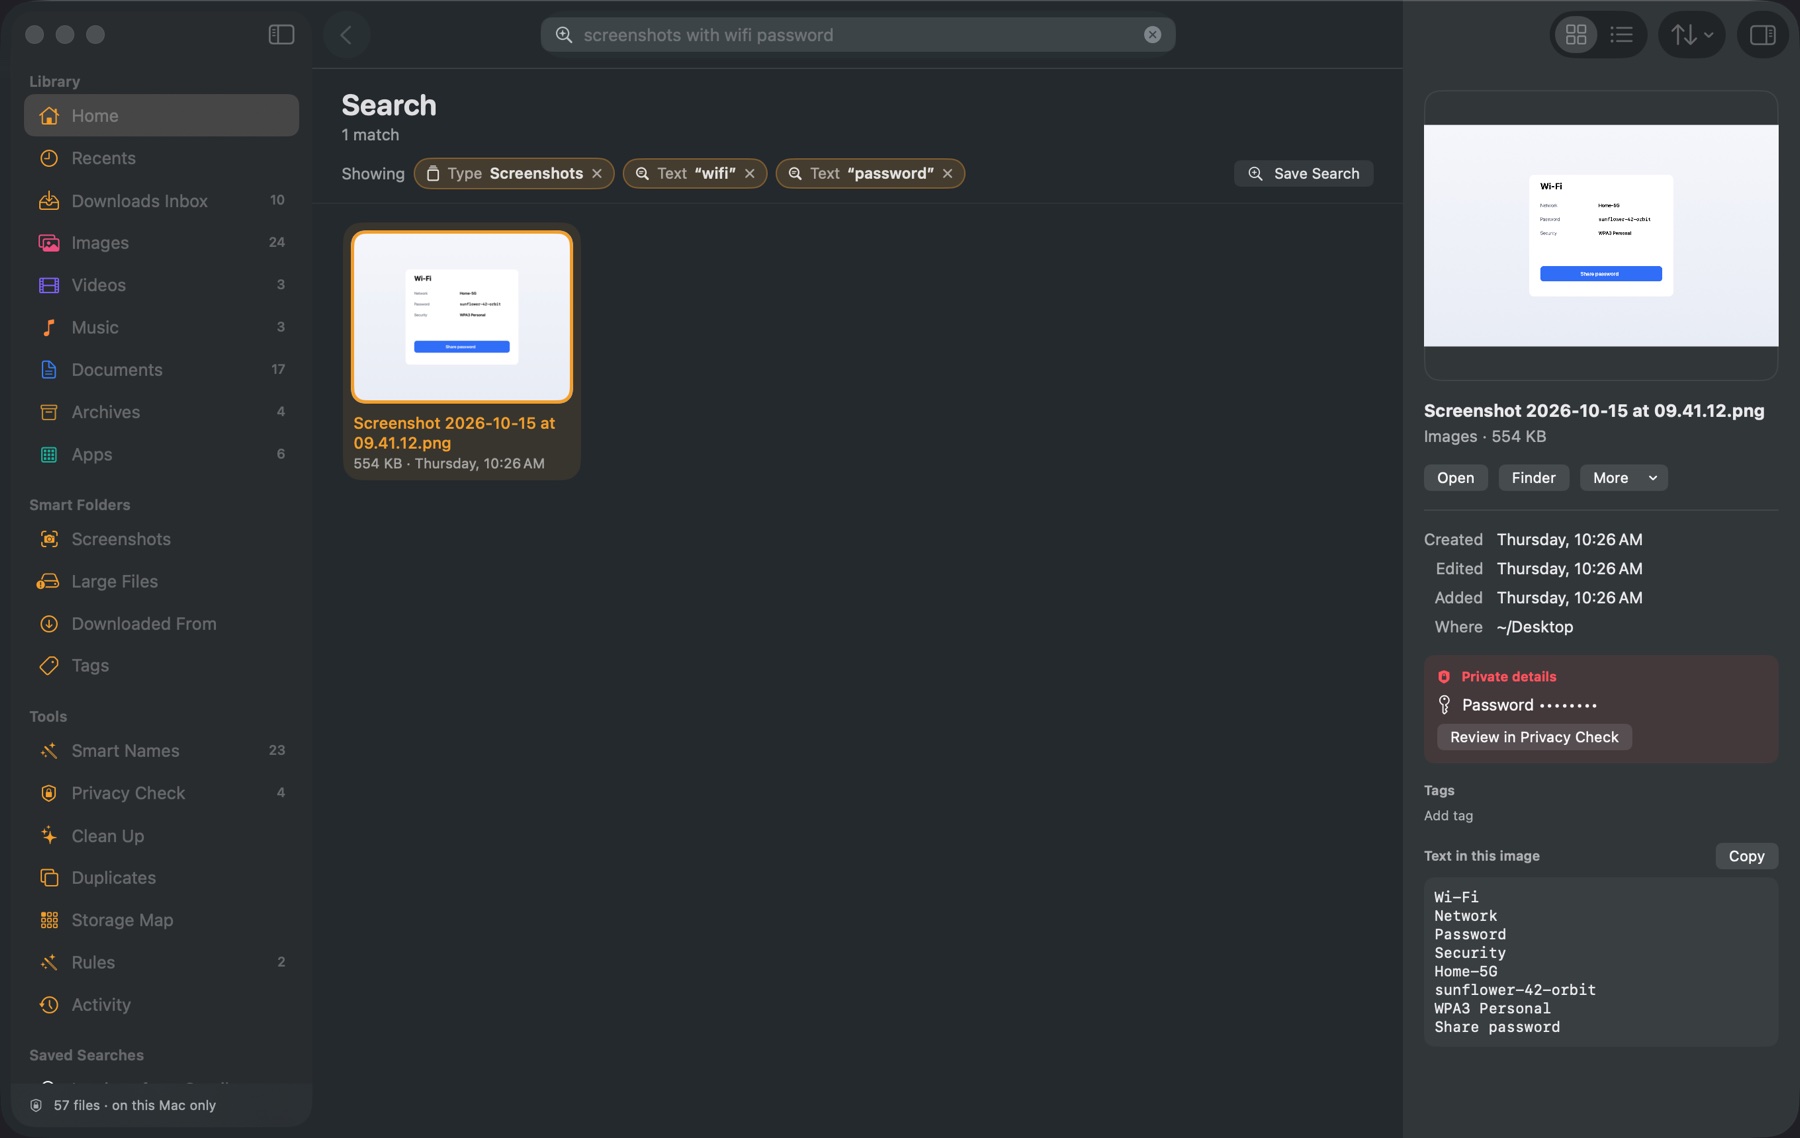Select the Wi-Fi screenshot thumbnail

(462, 317)
